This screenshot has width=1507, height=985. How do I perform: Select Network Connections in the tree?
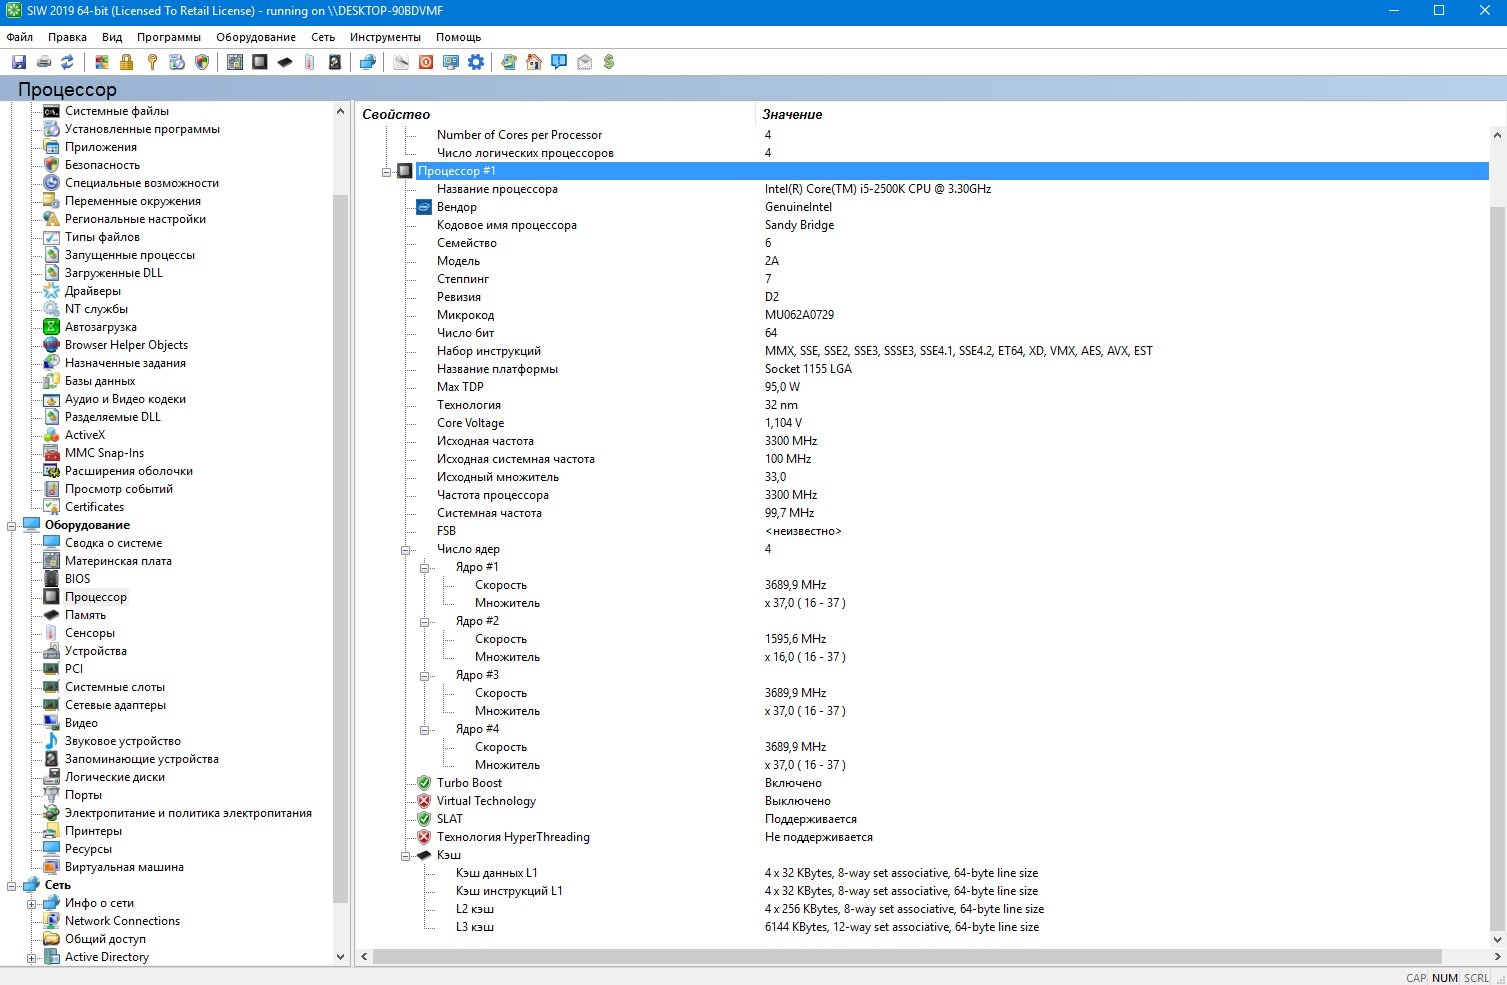[122, 921]
